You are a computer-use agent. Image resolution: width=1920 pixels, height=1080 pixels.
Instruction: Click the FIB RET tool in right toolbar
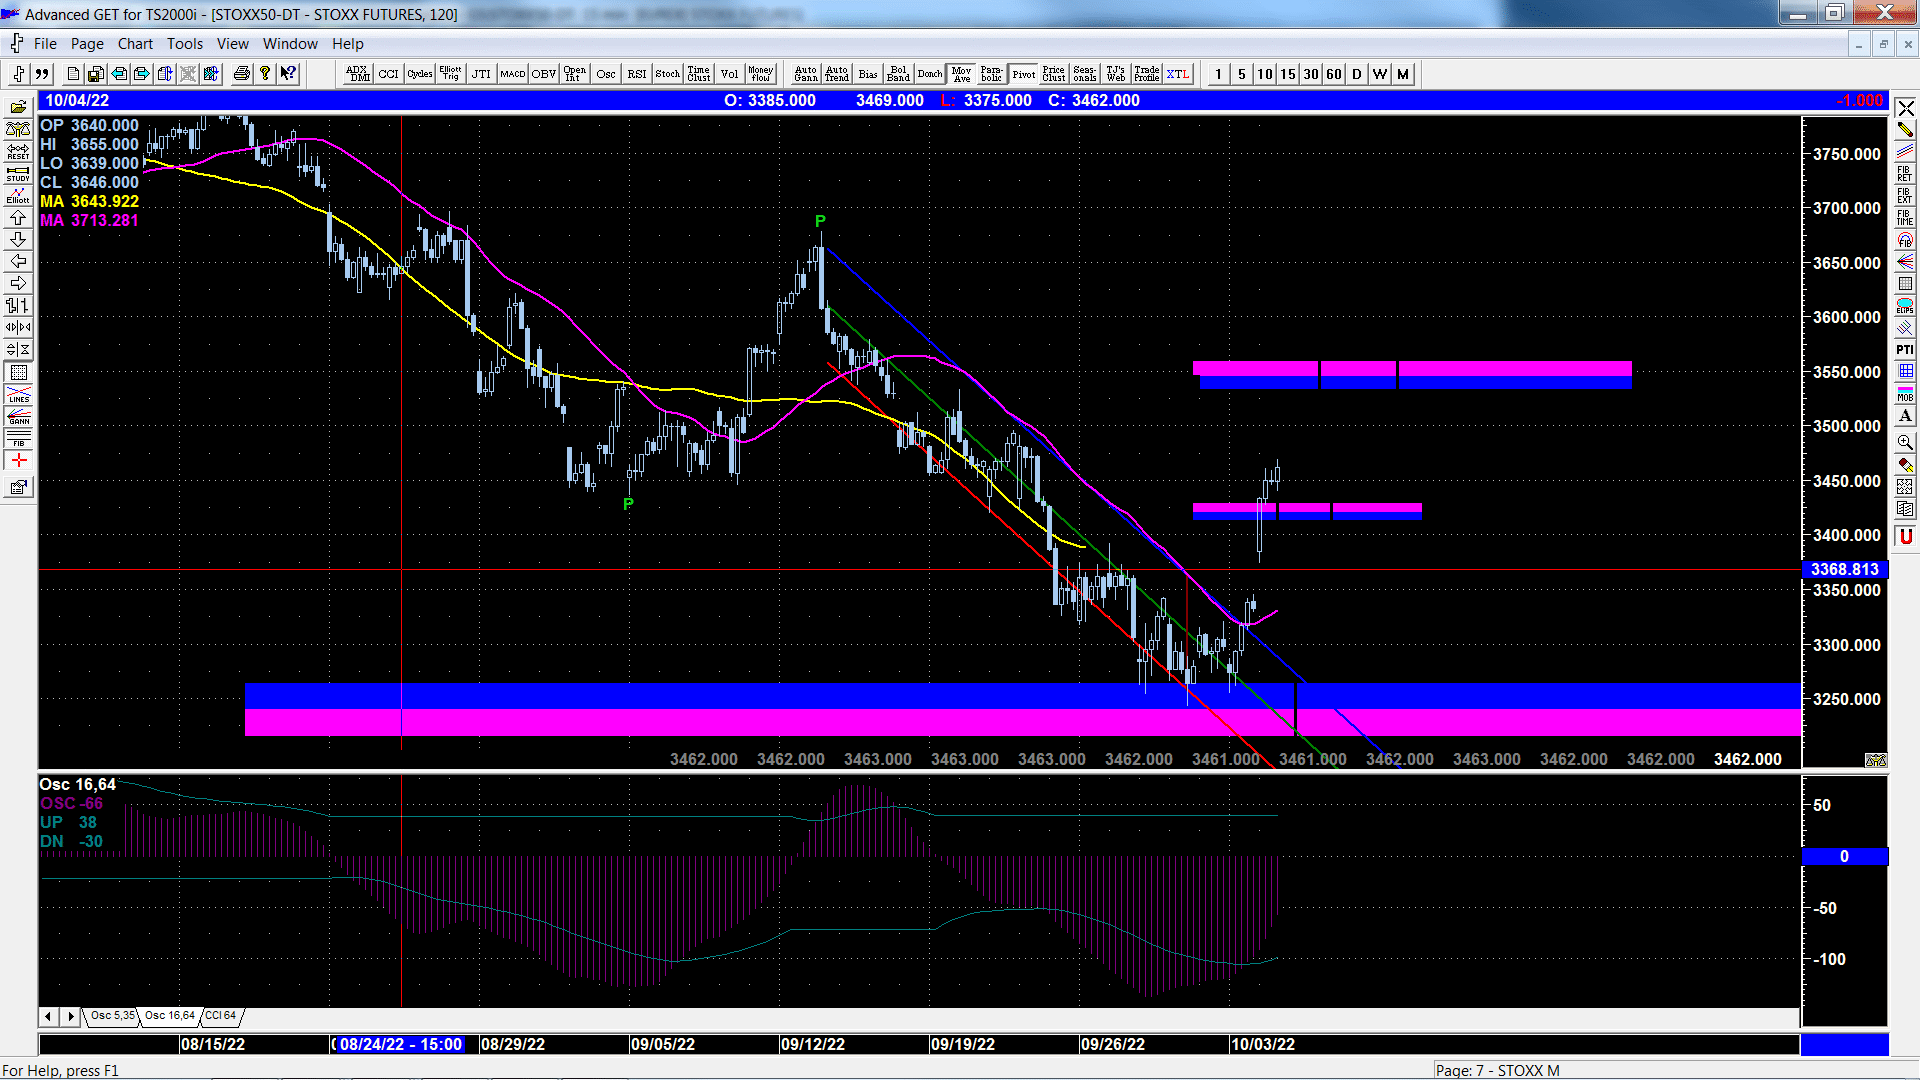(1905, 173)
